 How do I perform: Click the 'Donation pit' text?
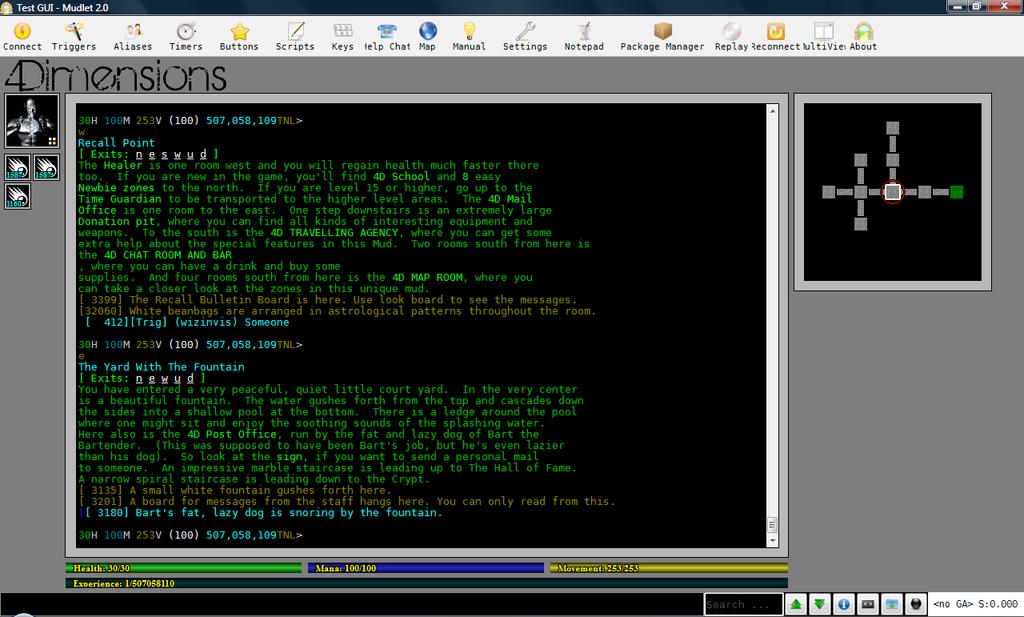116,221
